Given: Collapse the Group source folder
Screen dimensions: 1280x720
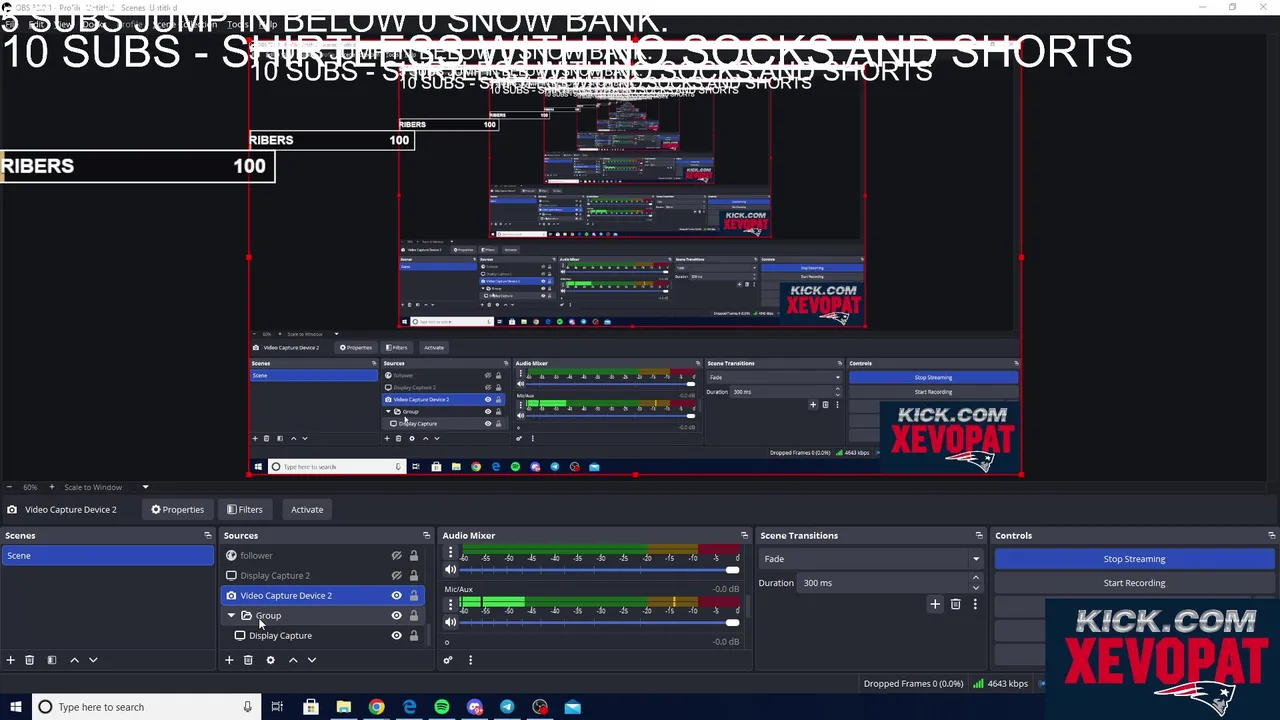Looking at the screenshot, I should click(x=231, y=616).
